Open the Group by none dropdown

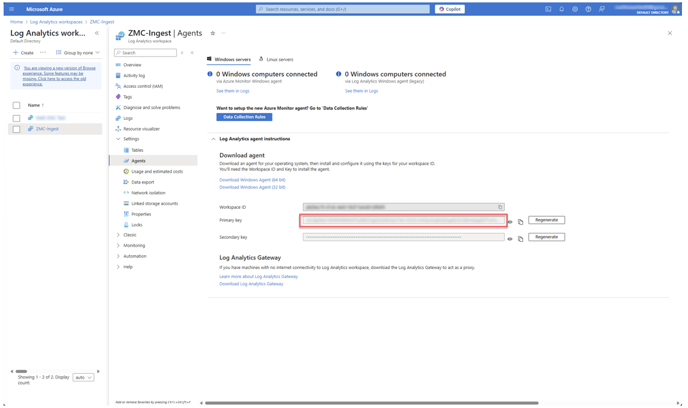(78, 53)
